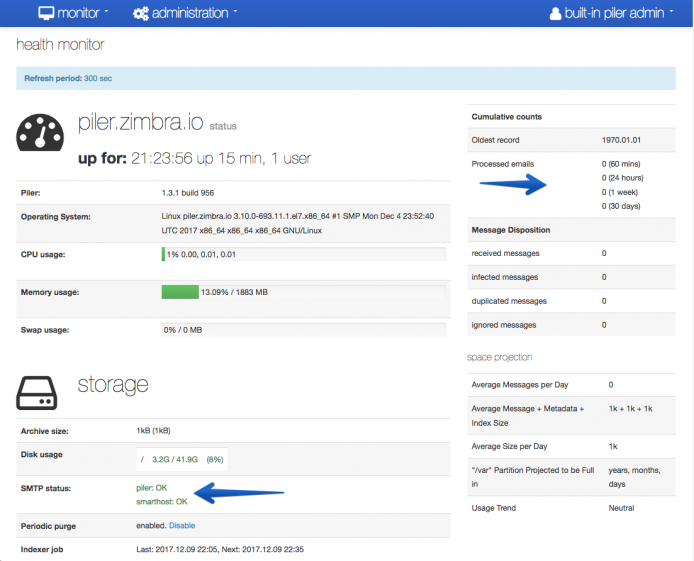Click the 'Average Size per Day' row

[571, 446]
